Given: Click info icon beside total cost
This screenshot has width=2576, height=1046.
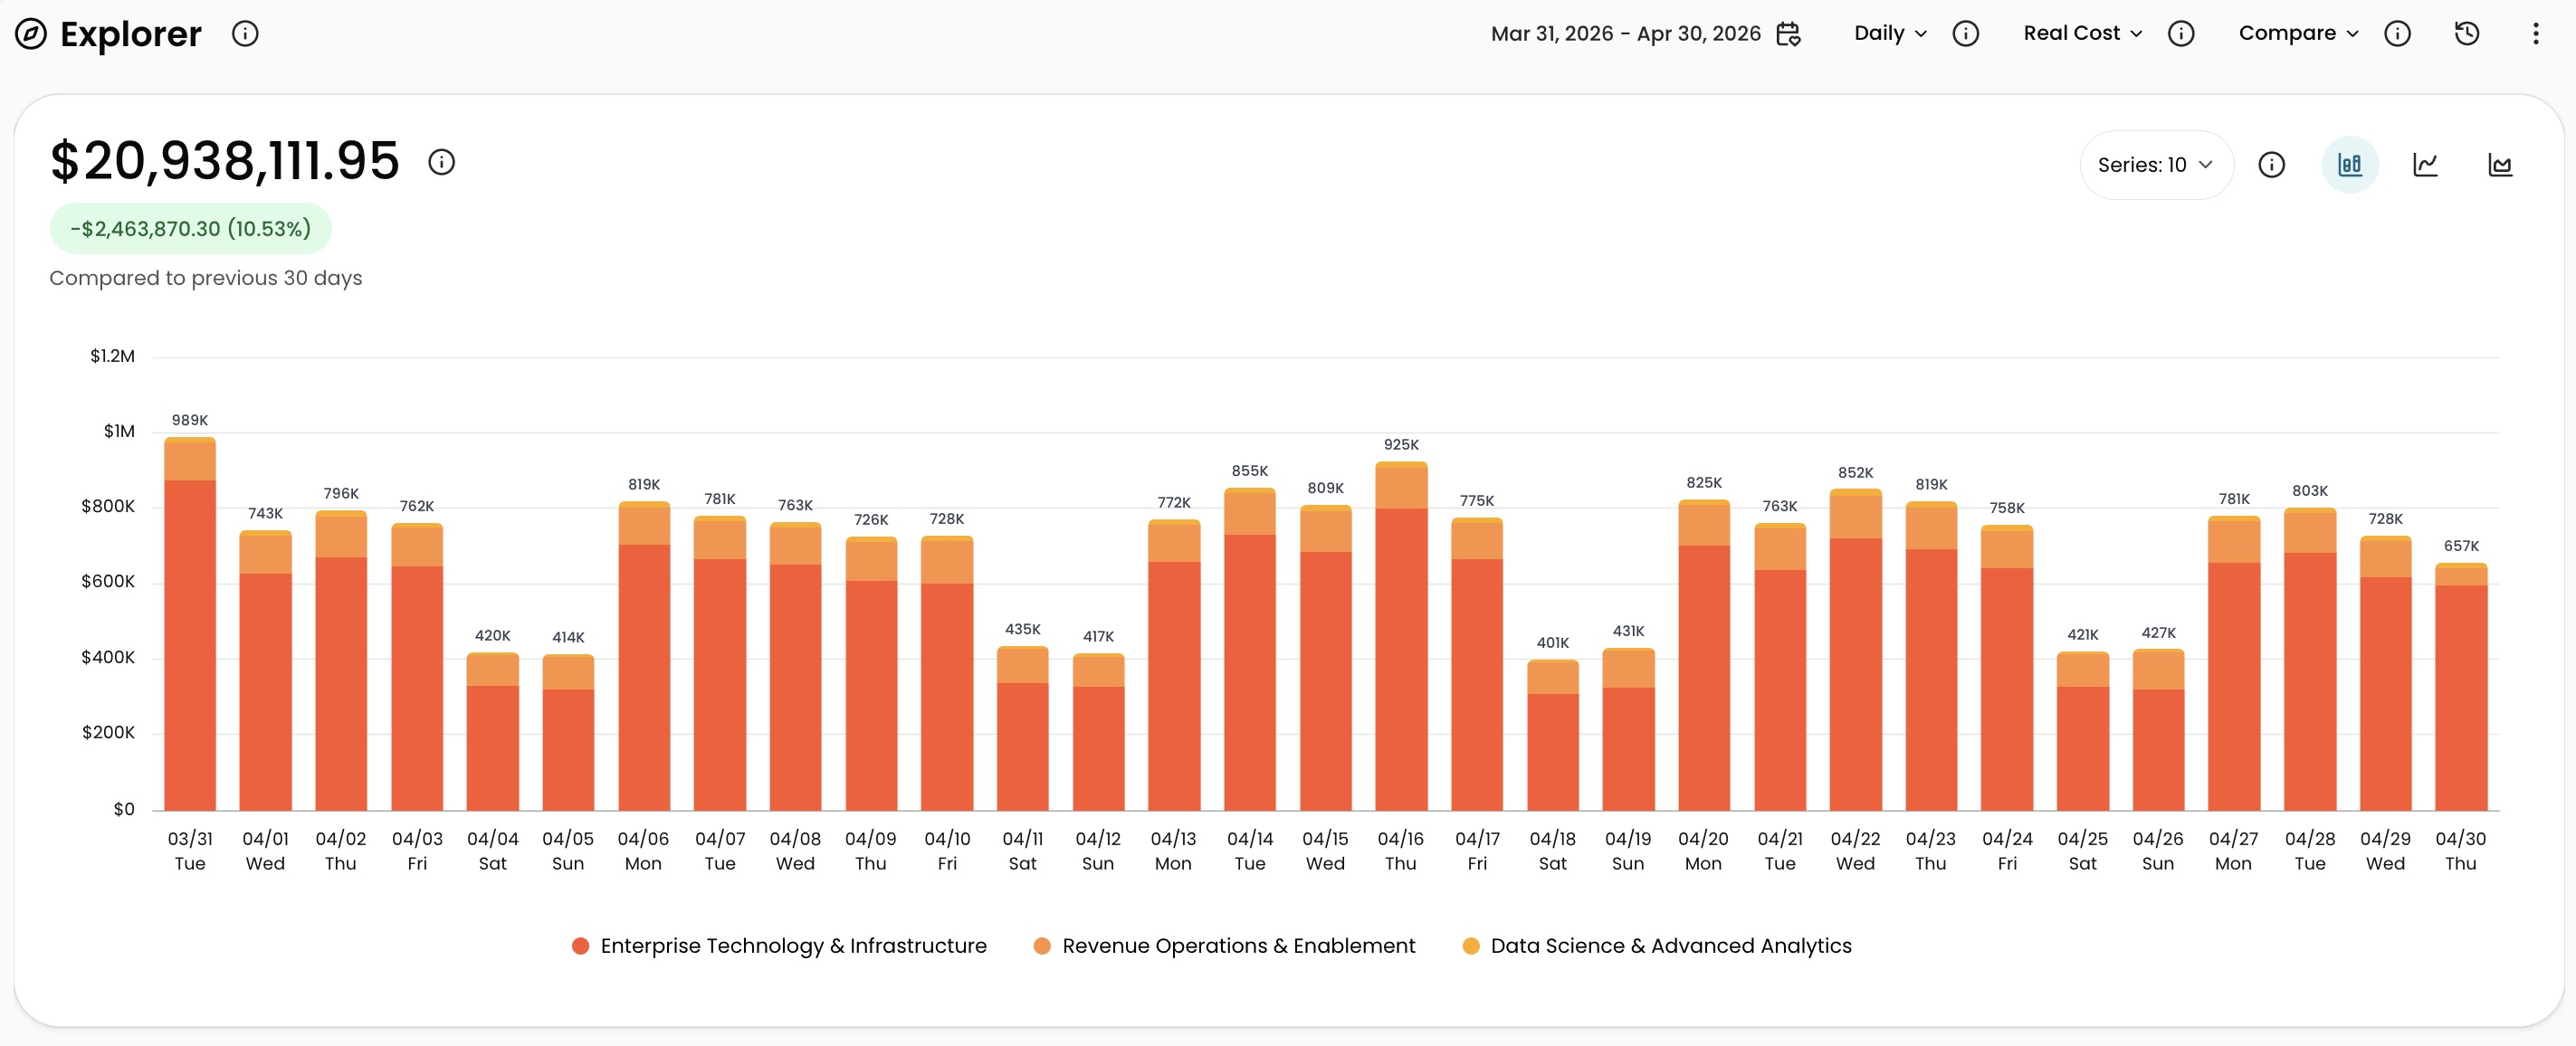Looking at the screenshot, I should [x=441, y=162].
